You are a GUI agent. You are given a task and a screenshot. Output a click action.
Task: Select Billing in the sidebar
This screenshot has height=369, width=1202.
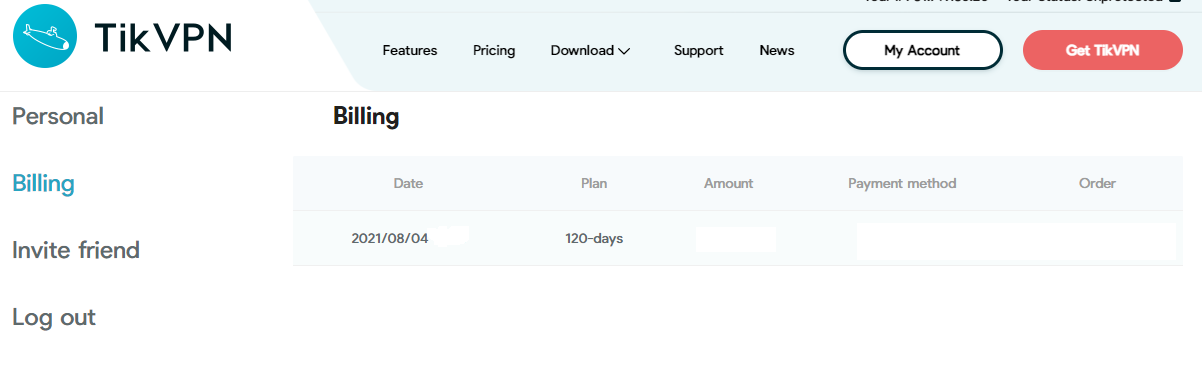point(43,183)
